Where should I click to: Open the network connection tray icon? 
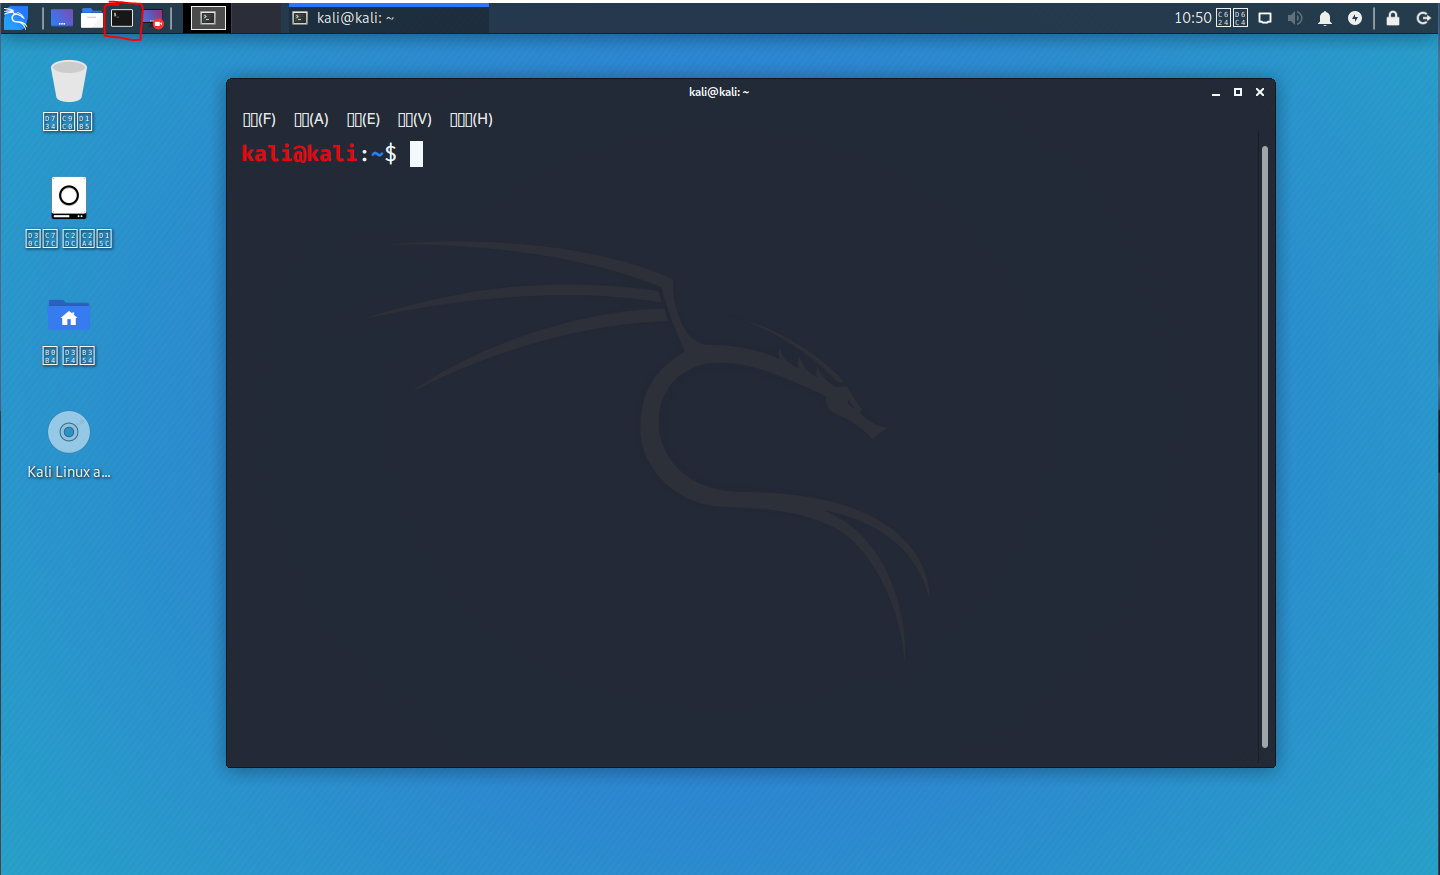coord(1265,18)
